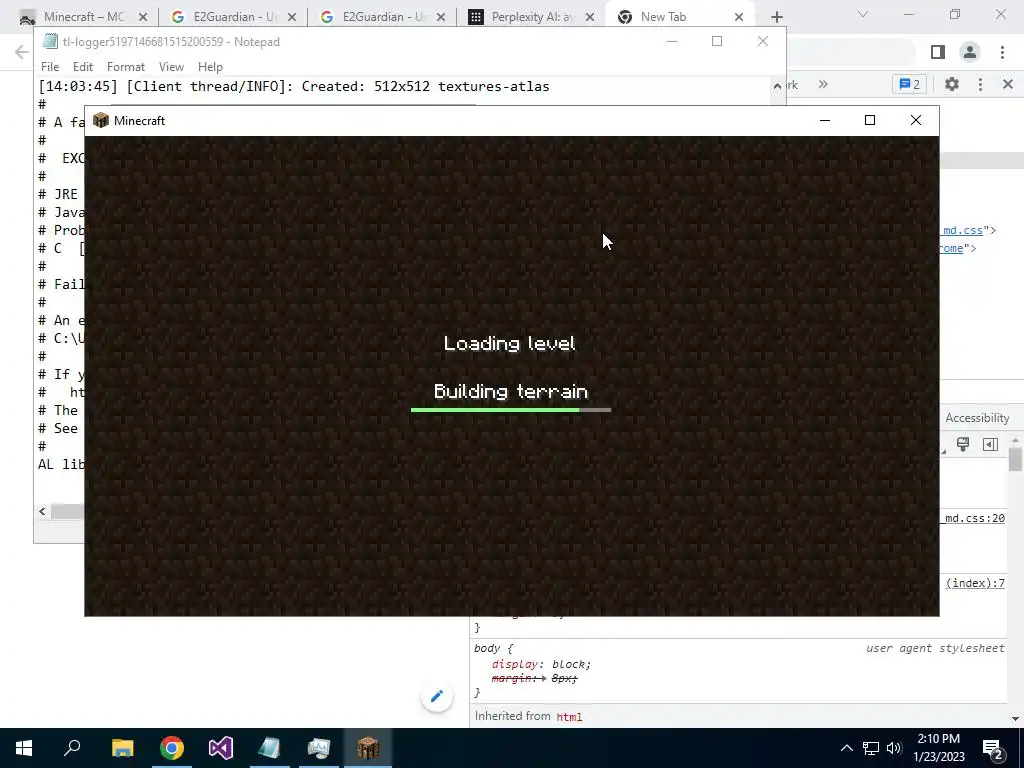The height and width of the screenshot is (768, 1024).
Task: Close the DevTools panel
Action: (1008, 84)
